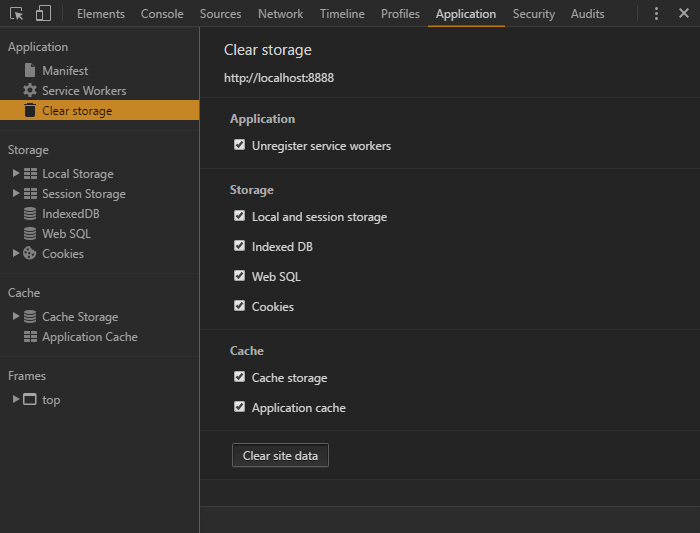700x533 pixels.
Task: Click the IndexedDB database icon
Action: (x=30, y=214)
